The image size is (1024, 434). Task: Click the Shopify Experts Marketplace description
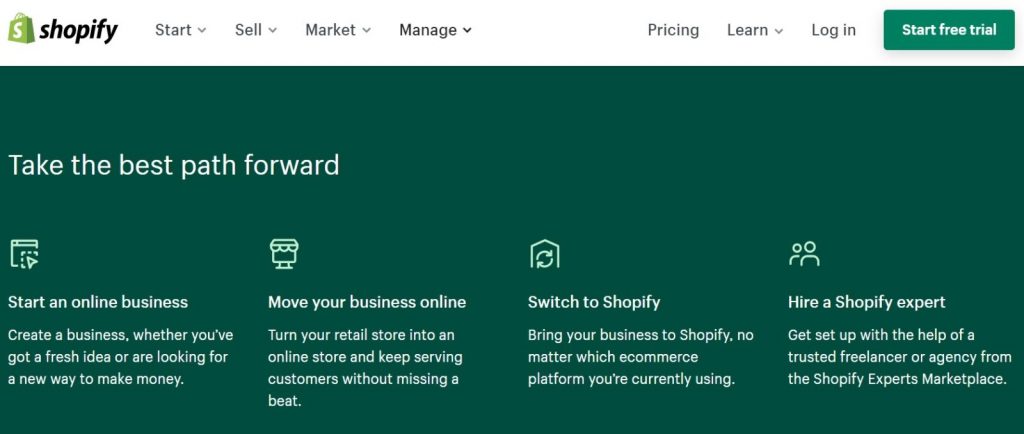pos(899,357)
